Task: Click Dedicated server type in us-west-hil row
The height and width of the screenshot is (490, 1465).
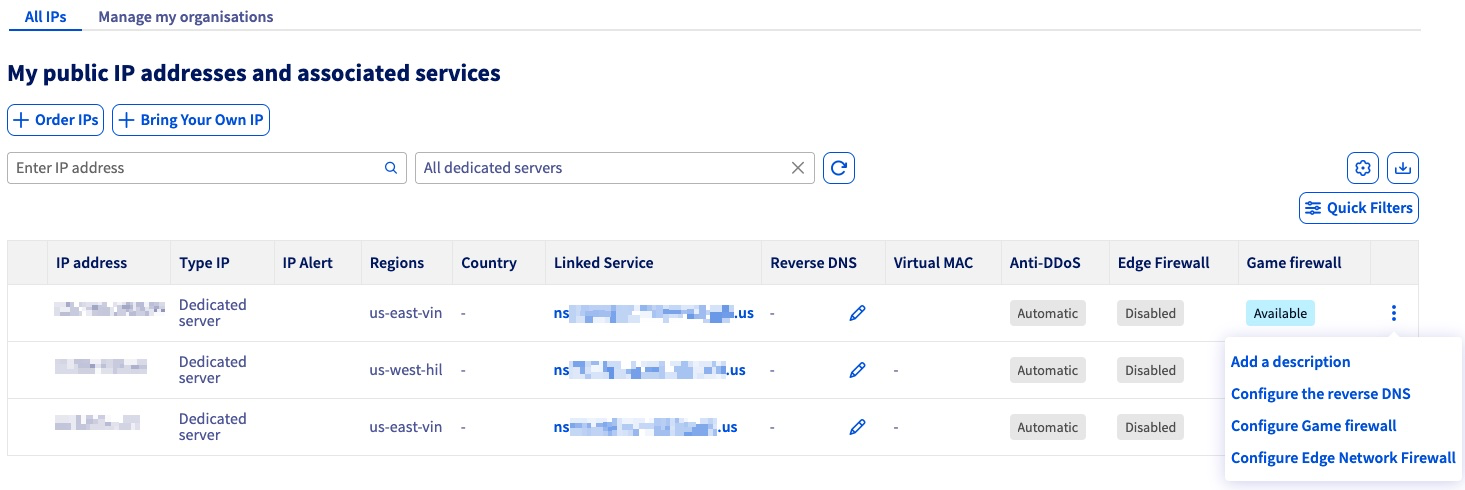Action: [213, 370]
